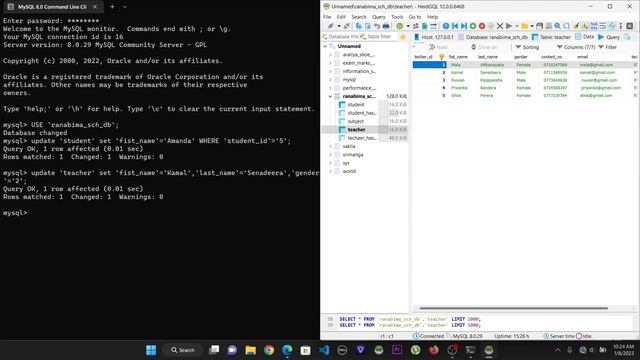Click the Sorting button
The height and width of the screenshot is (360, 640).
527,47
